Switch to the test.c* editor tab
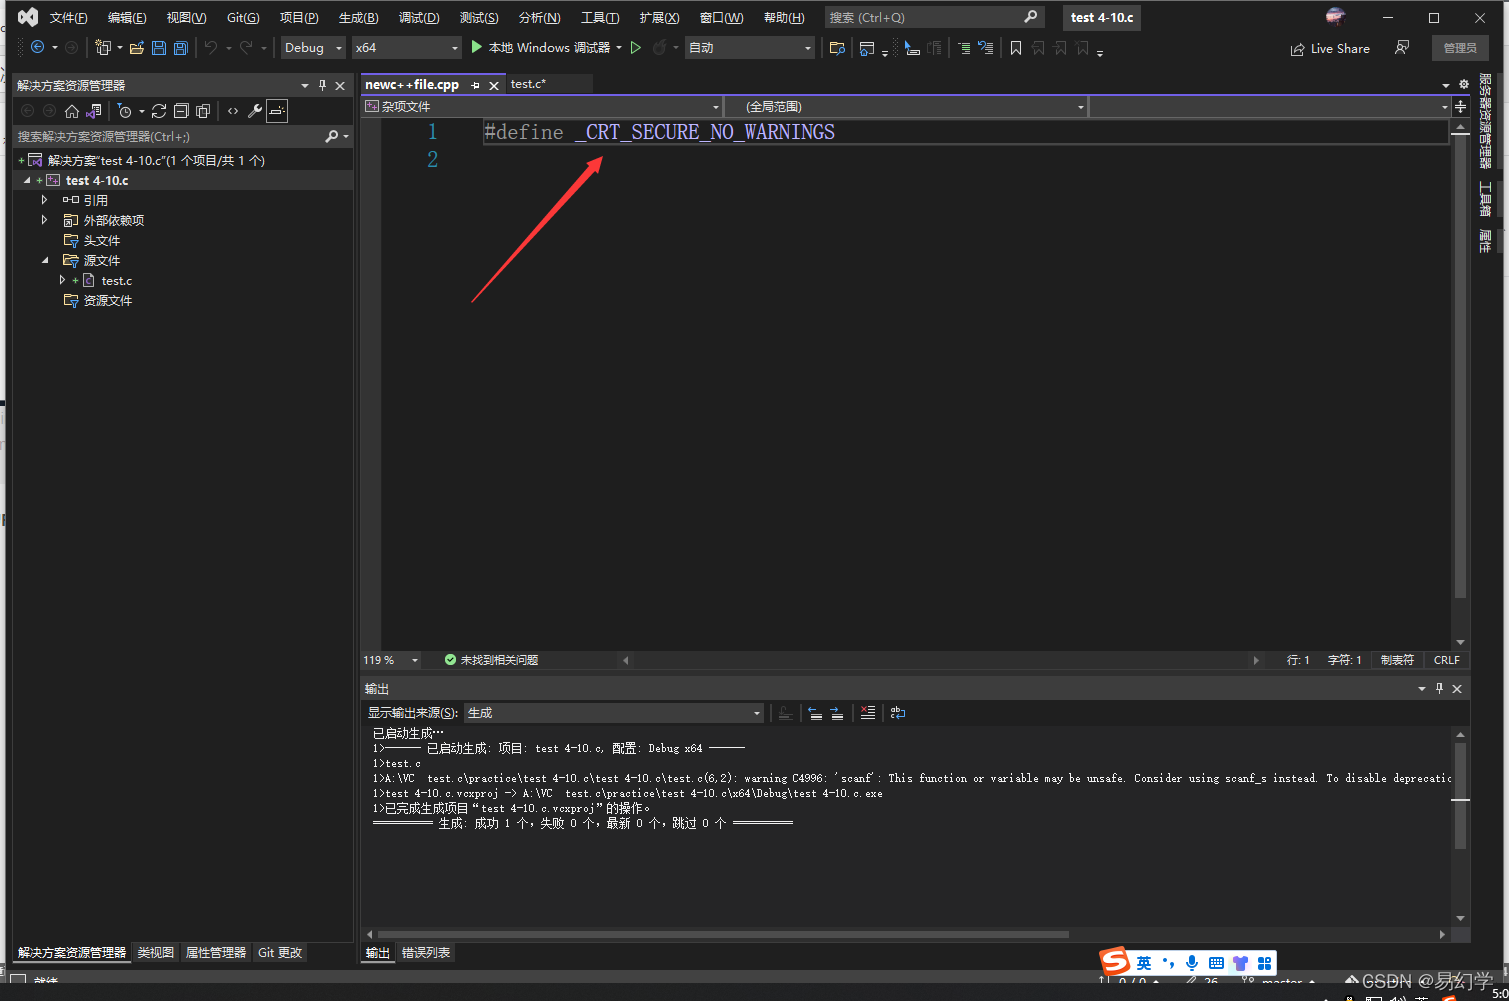Image resolution: width=1509 pixels, height=1001 pixels. pyautogui.click(x=528, y=84)
